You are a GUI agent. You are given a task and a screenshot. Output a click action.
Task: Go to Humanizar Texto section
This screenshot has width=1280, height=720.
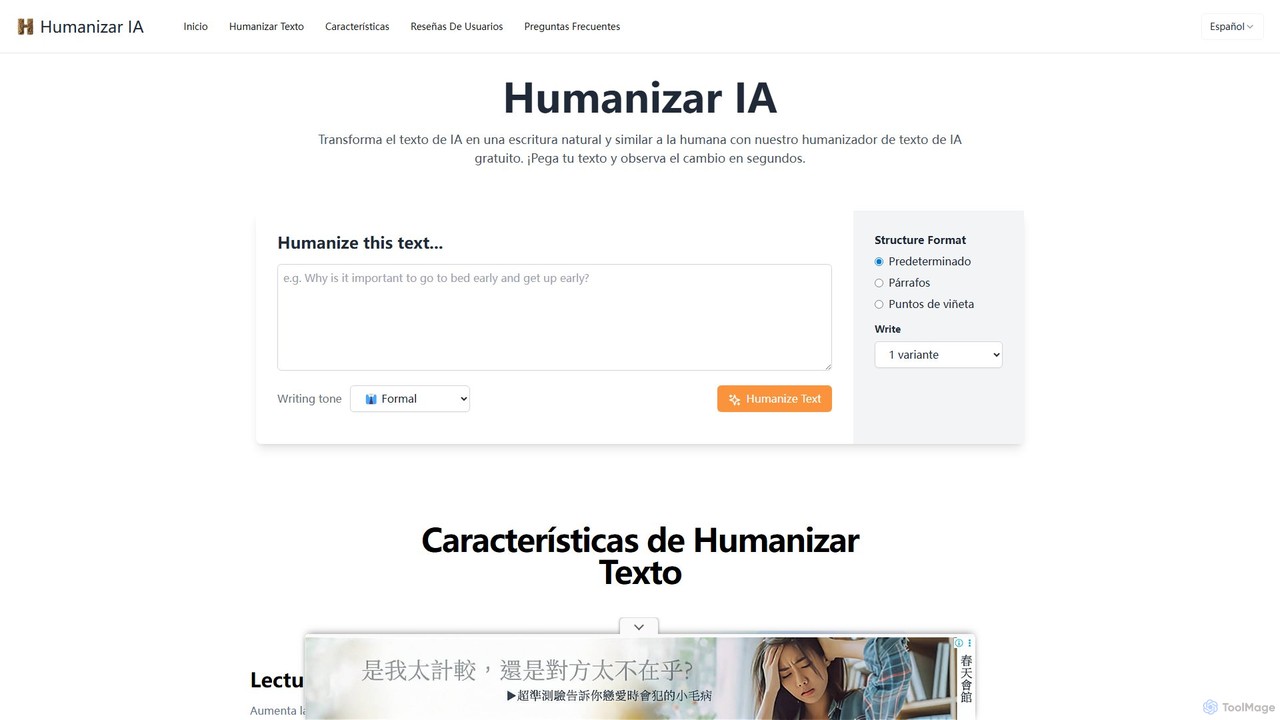(266, 27)
